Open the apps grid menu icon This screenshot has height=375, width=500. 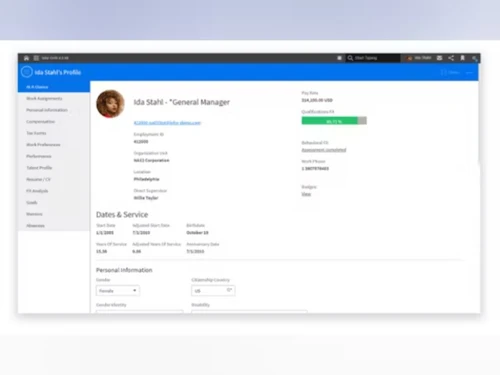[x=36, y=58]
